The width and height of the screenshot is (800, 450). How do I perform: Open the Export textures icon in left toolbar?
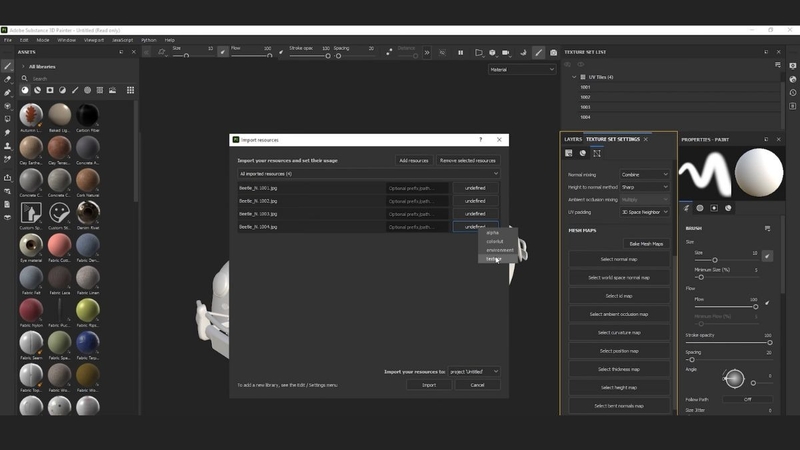(x=7, y=178)
